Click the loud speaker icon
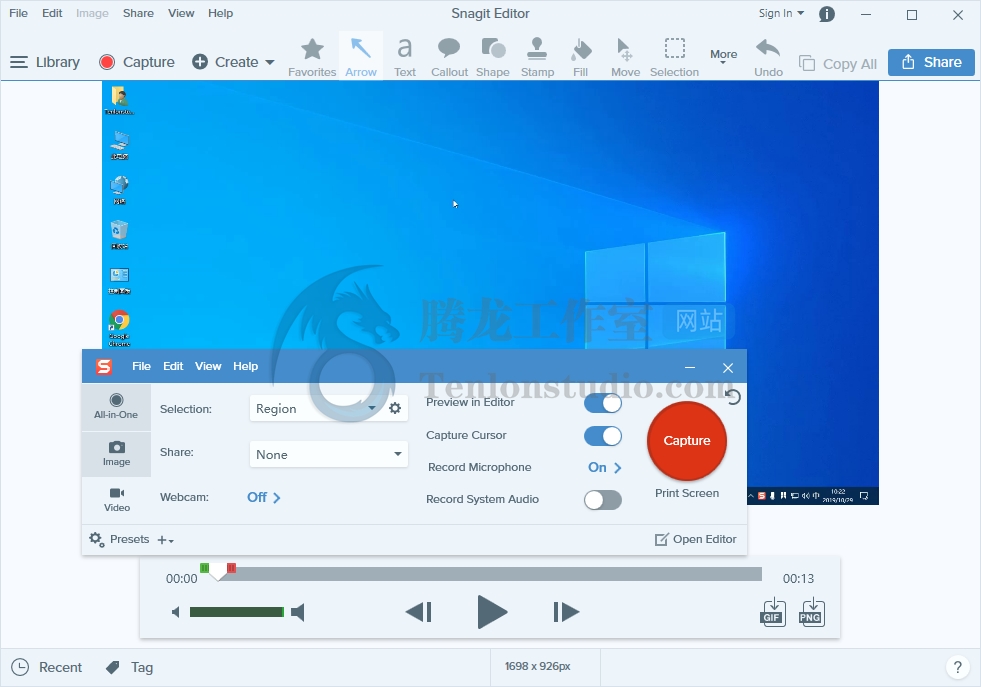The height and width of the screenshot is (687, 981). coord(298,612)
